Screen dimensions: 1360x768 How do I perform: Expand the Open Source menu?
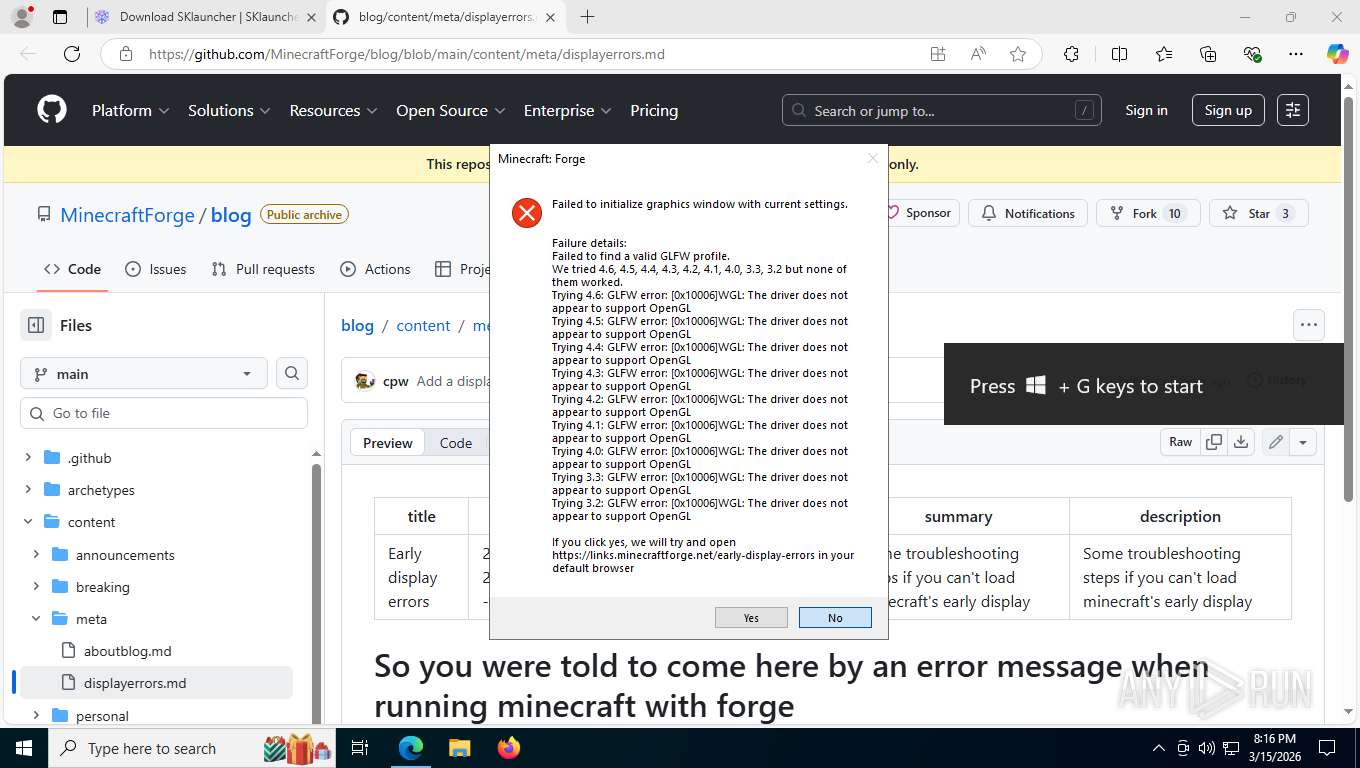pos(450,110)
